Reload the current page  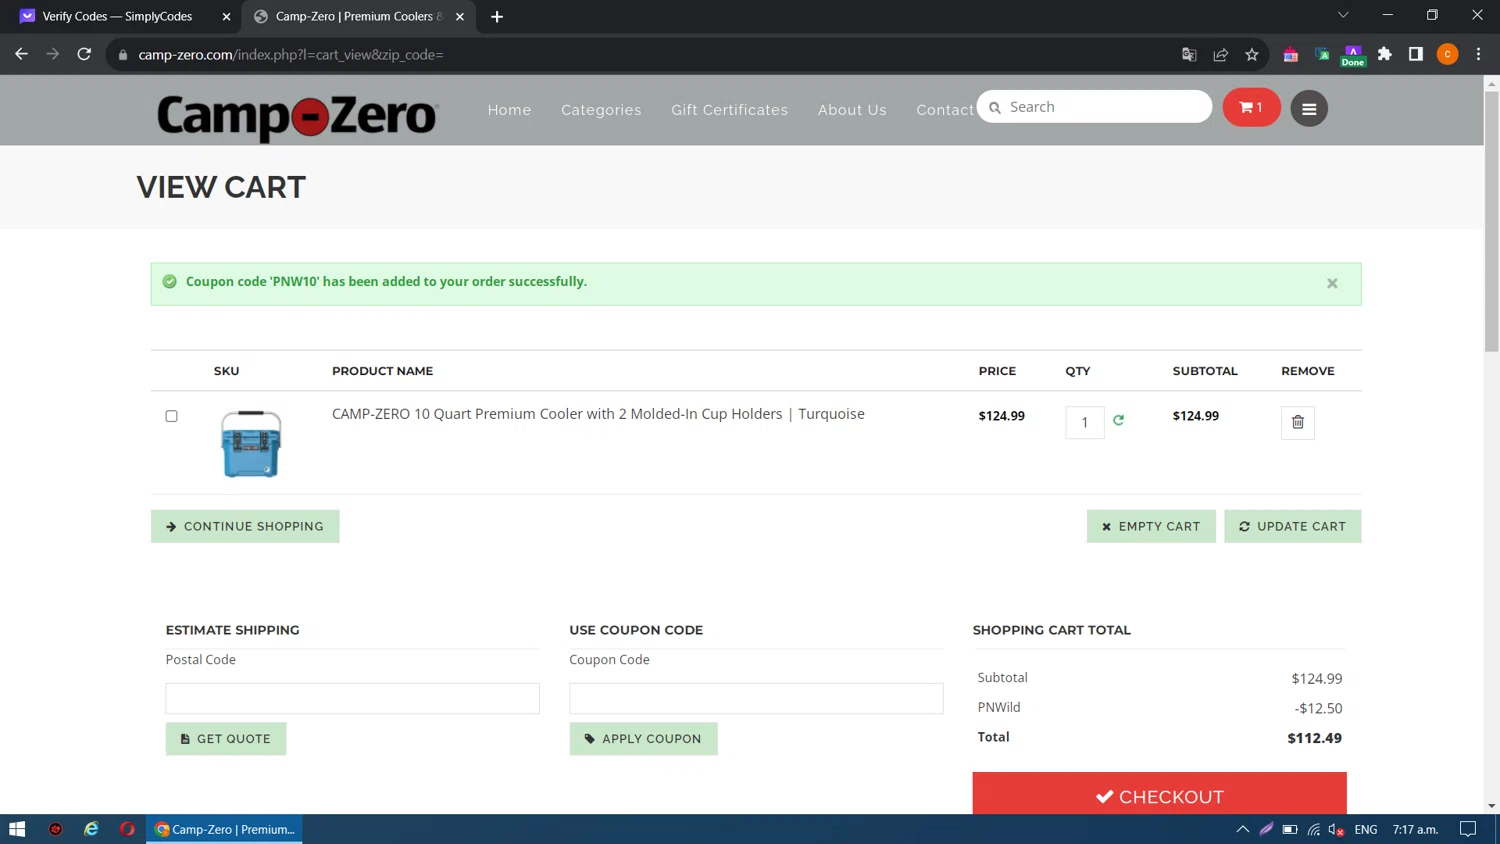(85, 54)
